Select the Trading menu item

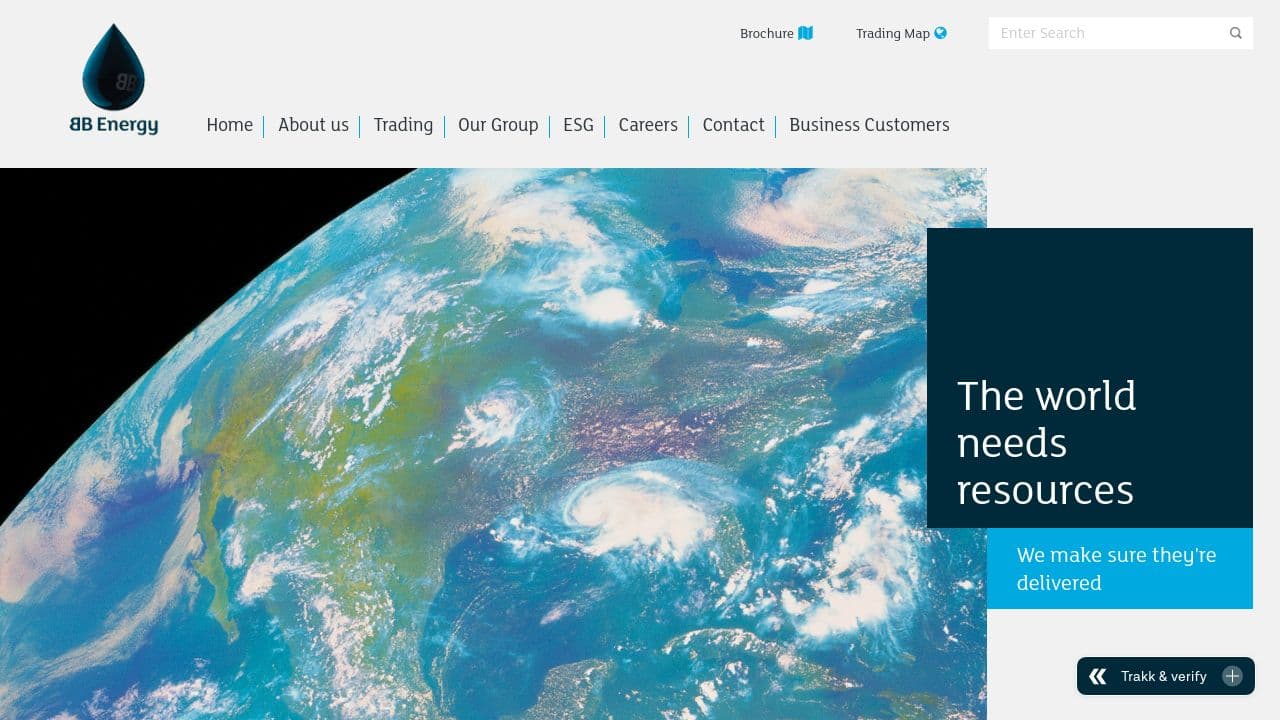pos(403,125)
